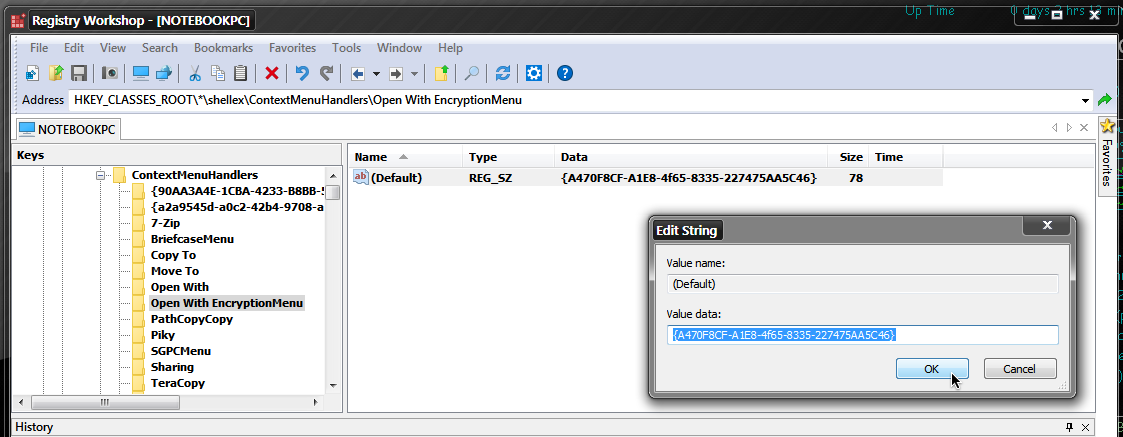
Task: Confirm with OK in Edit String dialog
Action: pos(932,369)
